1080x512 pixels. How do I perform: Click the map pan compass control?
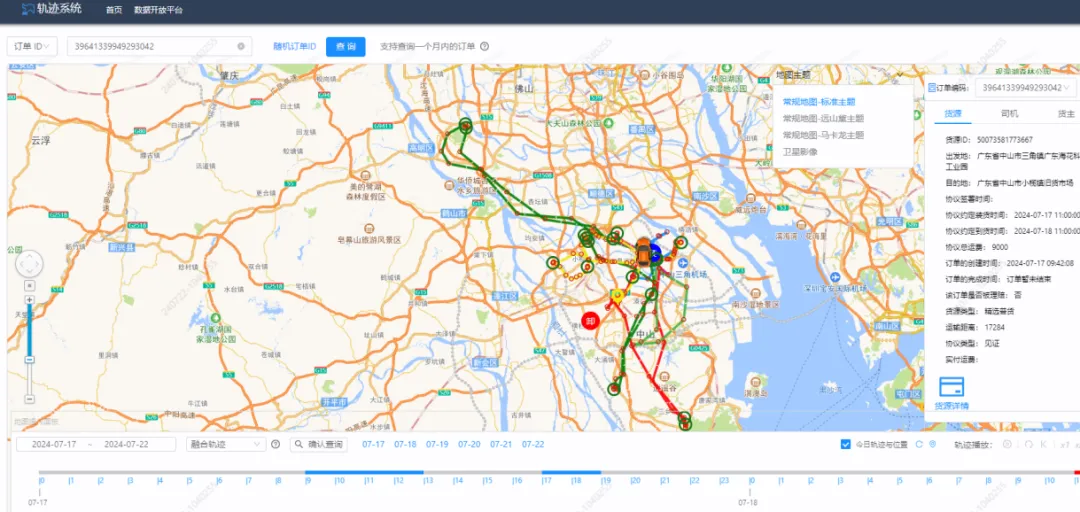30,264
